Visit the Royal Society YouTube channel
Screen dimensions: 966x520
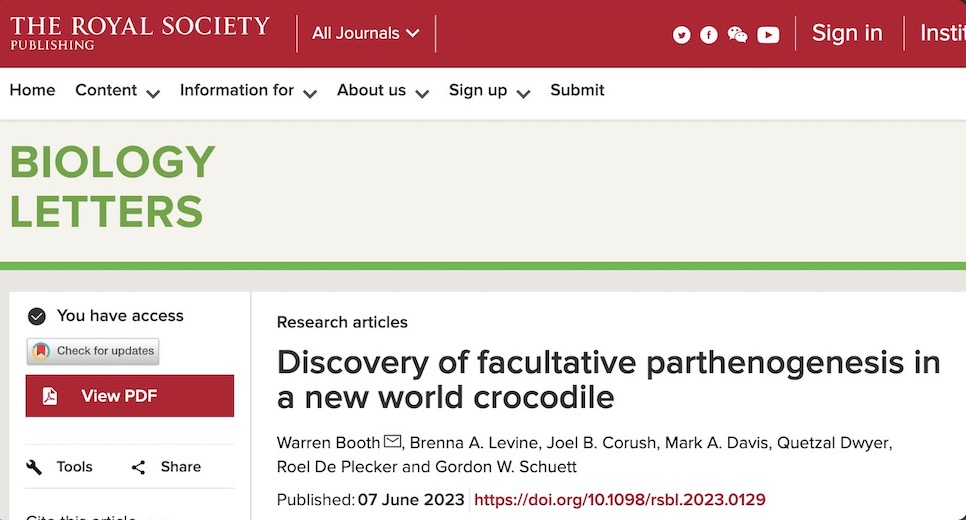pyautogui.click(x=768, y=35)
